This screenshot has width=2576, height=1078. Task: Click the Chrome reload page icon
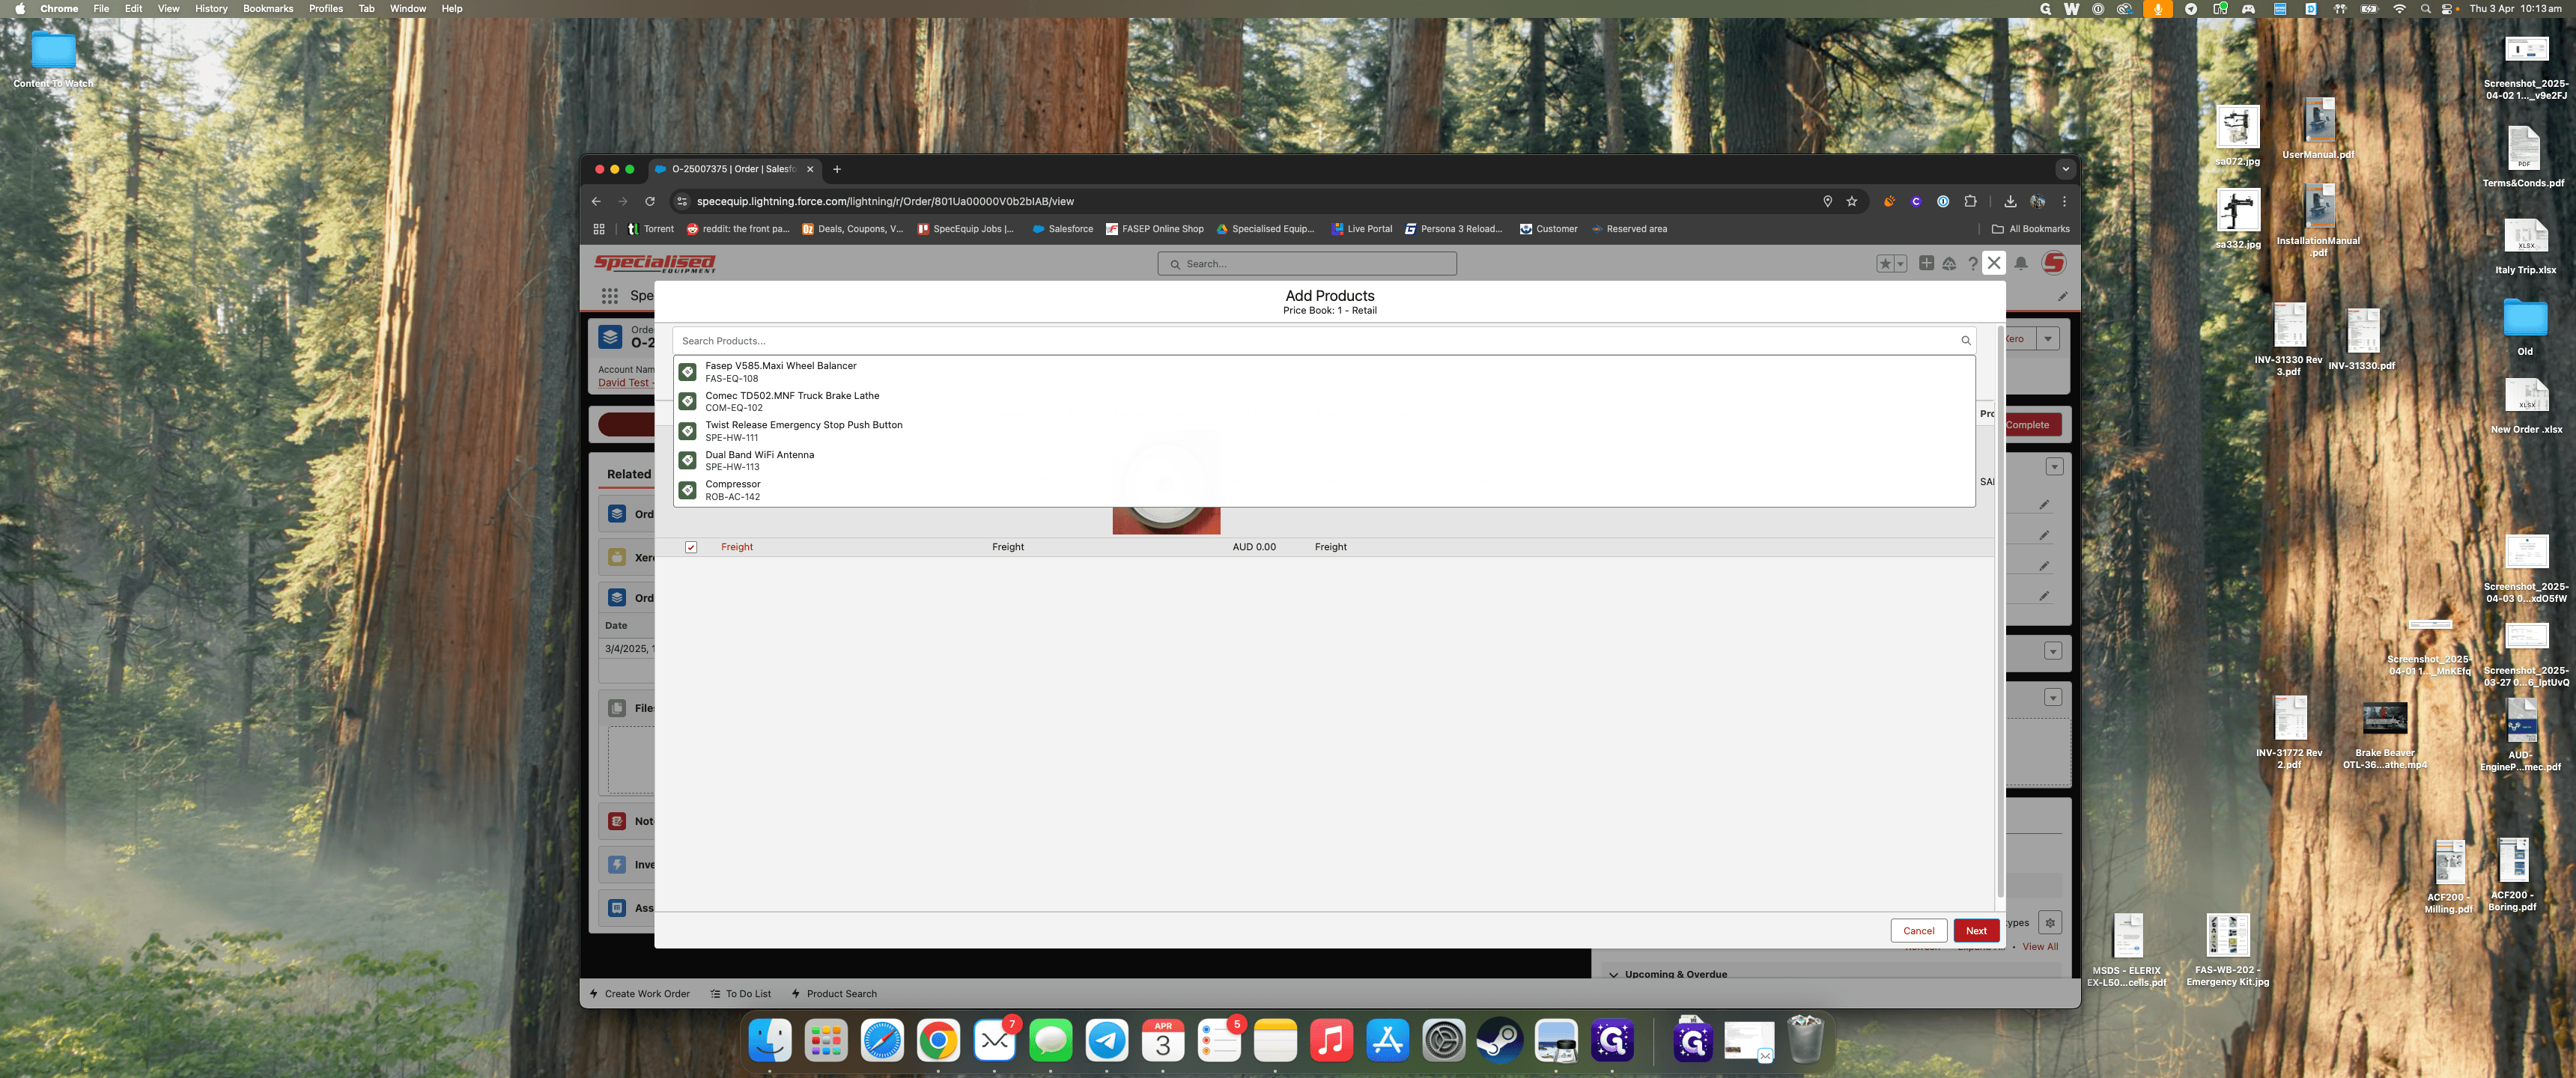[649, 201]
